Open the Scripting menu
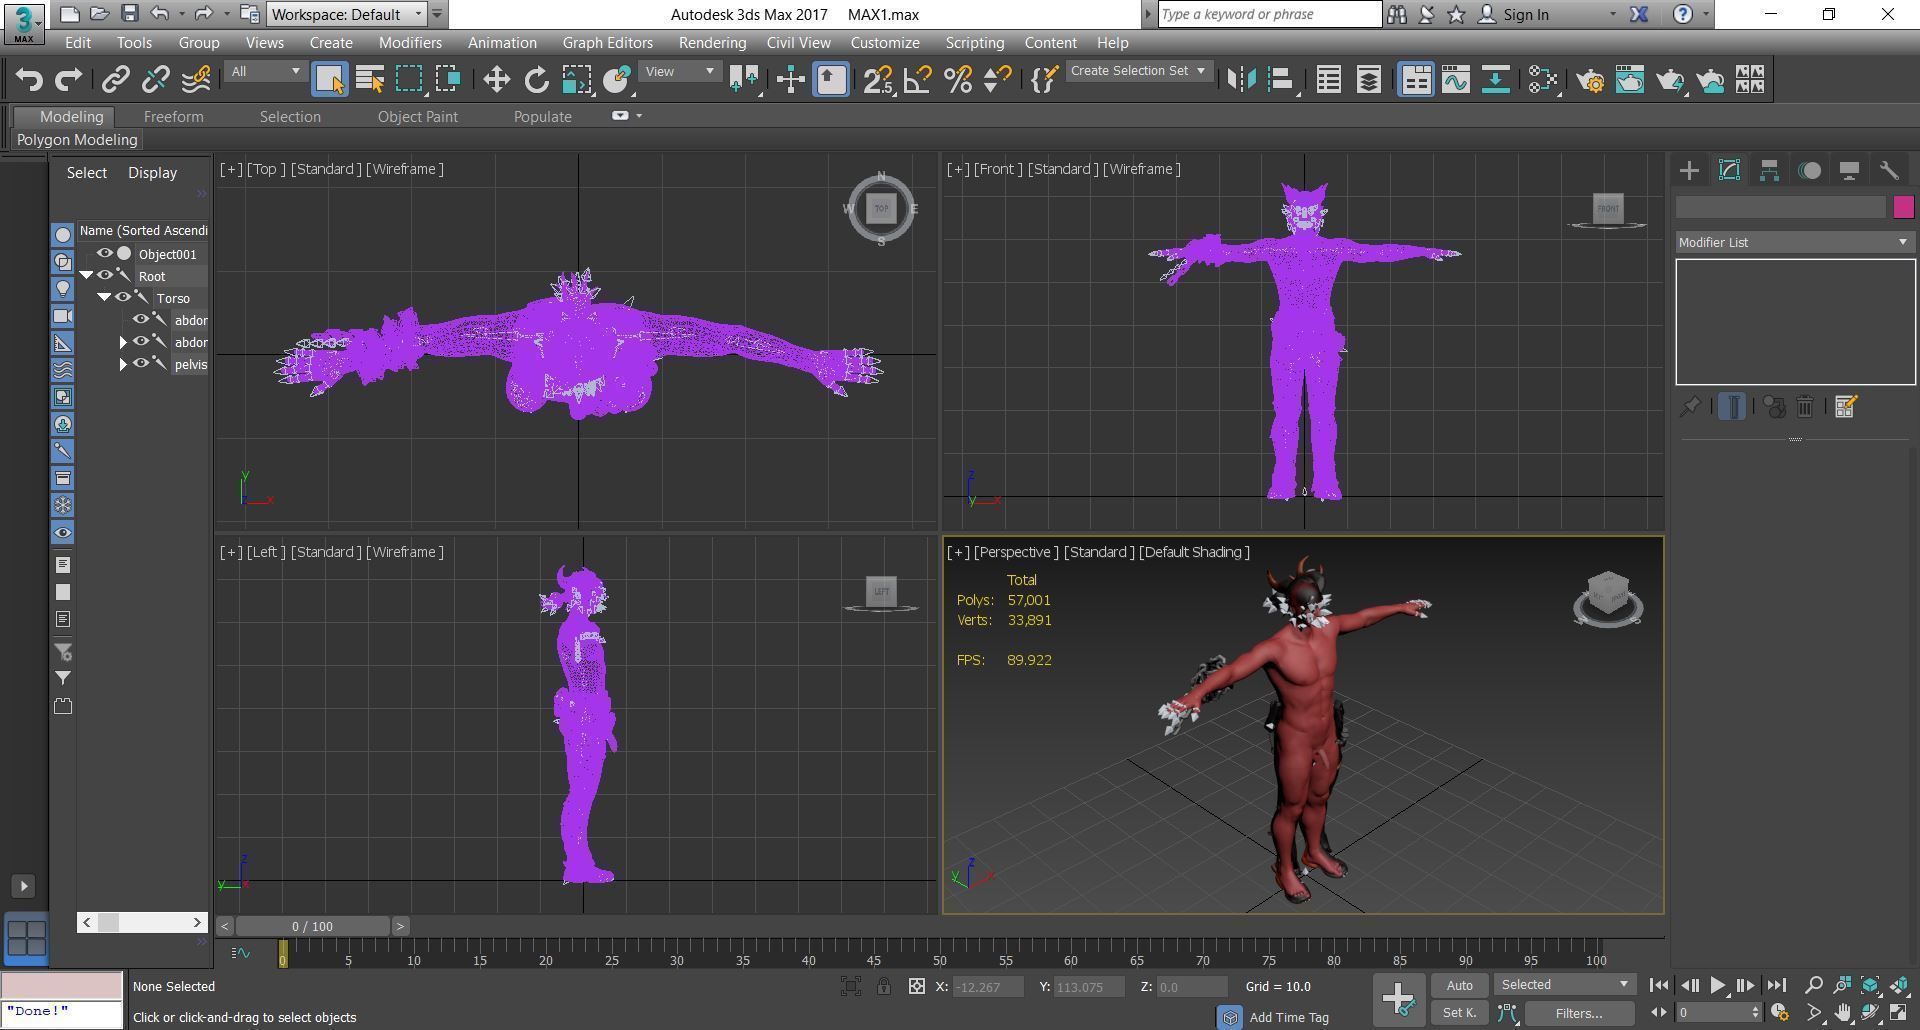 (x=974, y=43)
